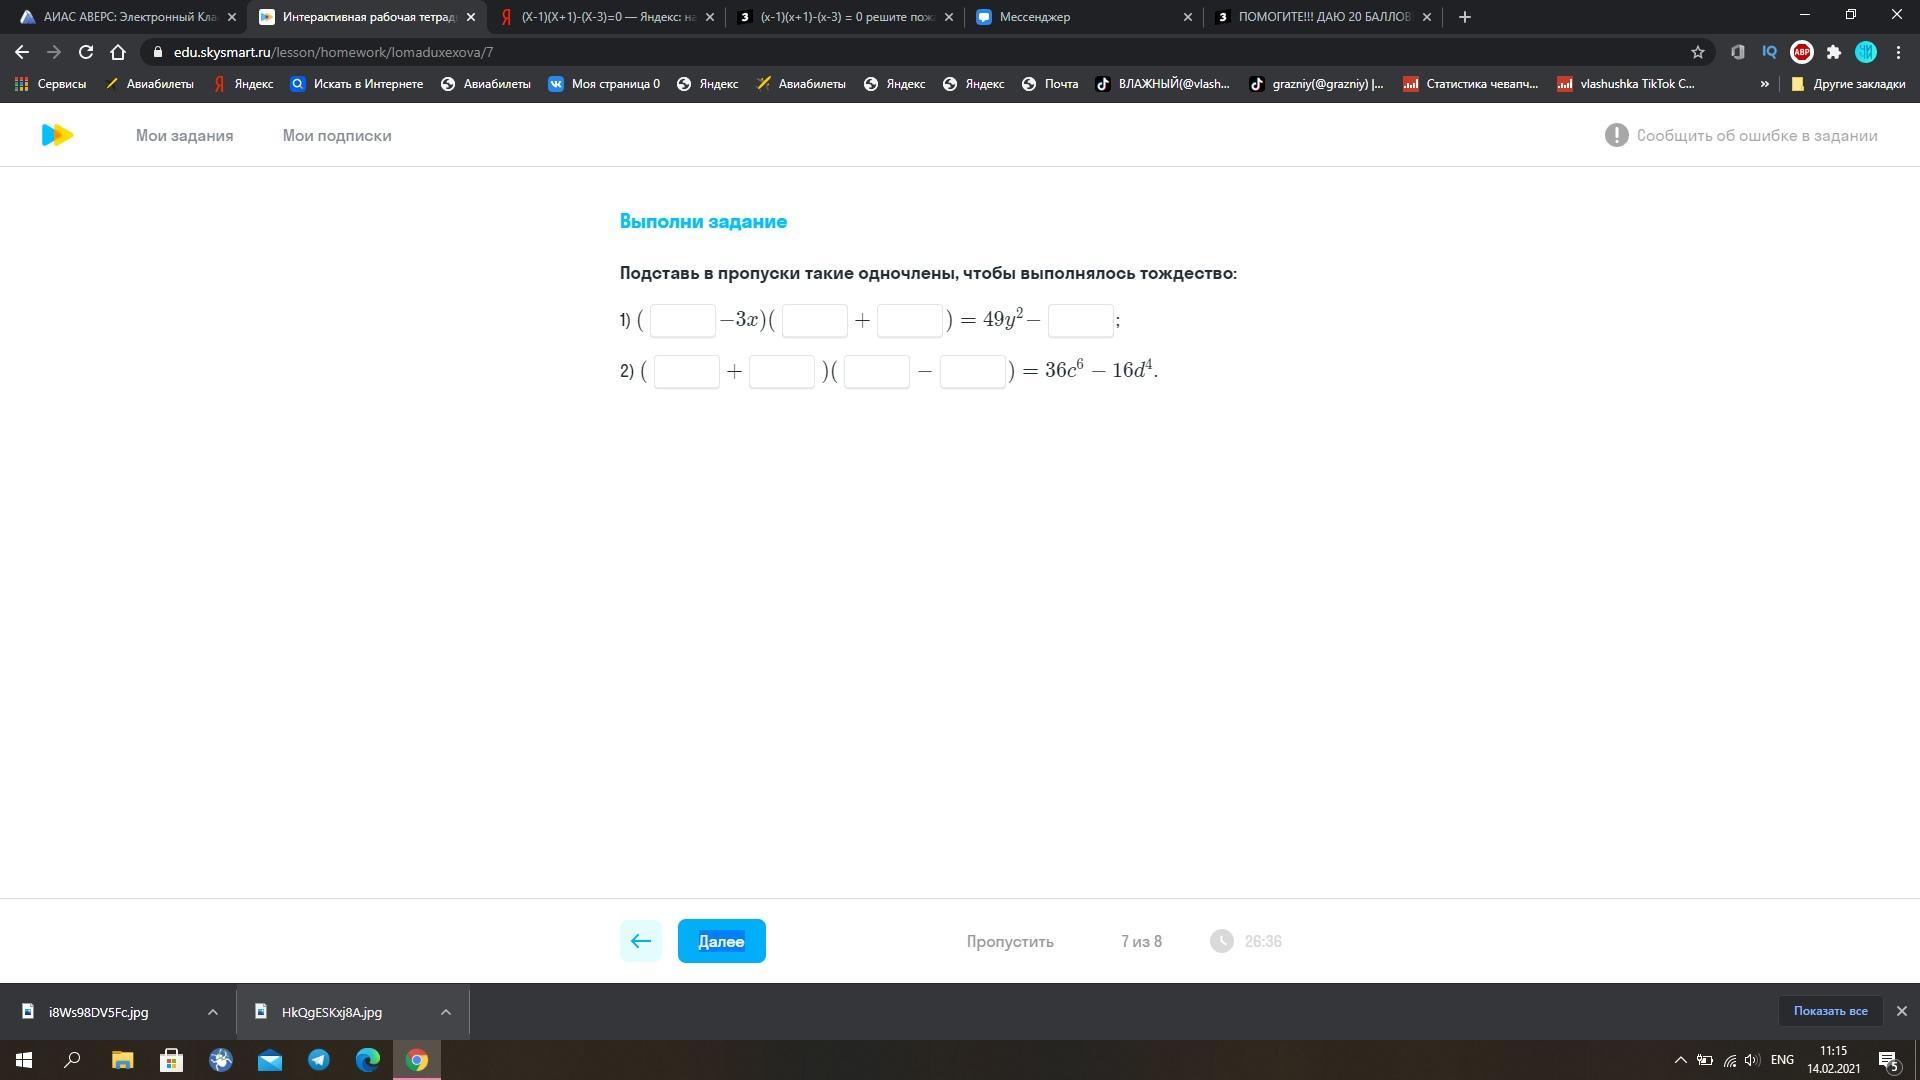Viewport: 1920px width, 1080px height.
Task: Click the blank after 49y² minus
Action: pyautogui.click(x=1080, y=320)
